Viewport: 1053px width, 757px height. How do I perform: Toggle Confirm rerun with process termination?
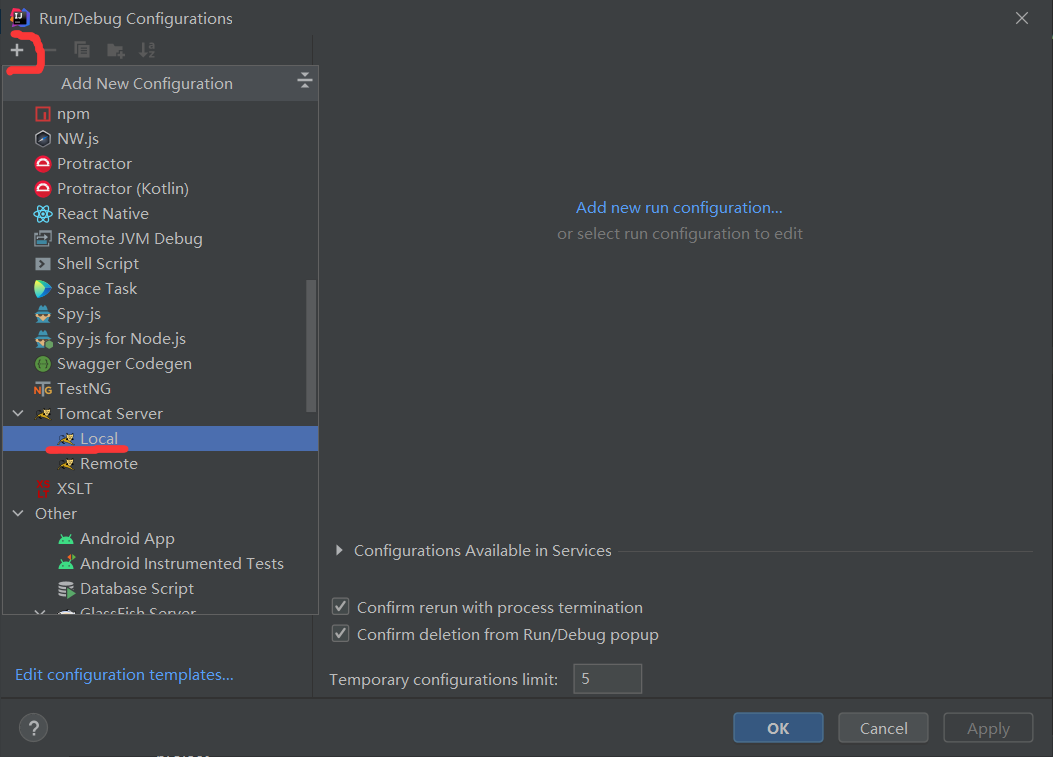click(340, 607)
